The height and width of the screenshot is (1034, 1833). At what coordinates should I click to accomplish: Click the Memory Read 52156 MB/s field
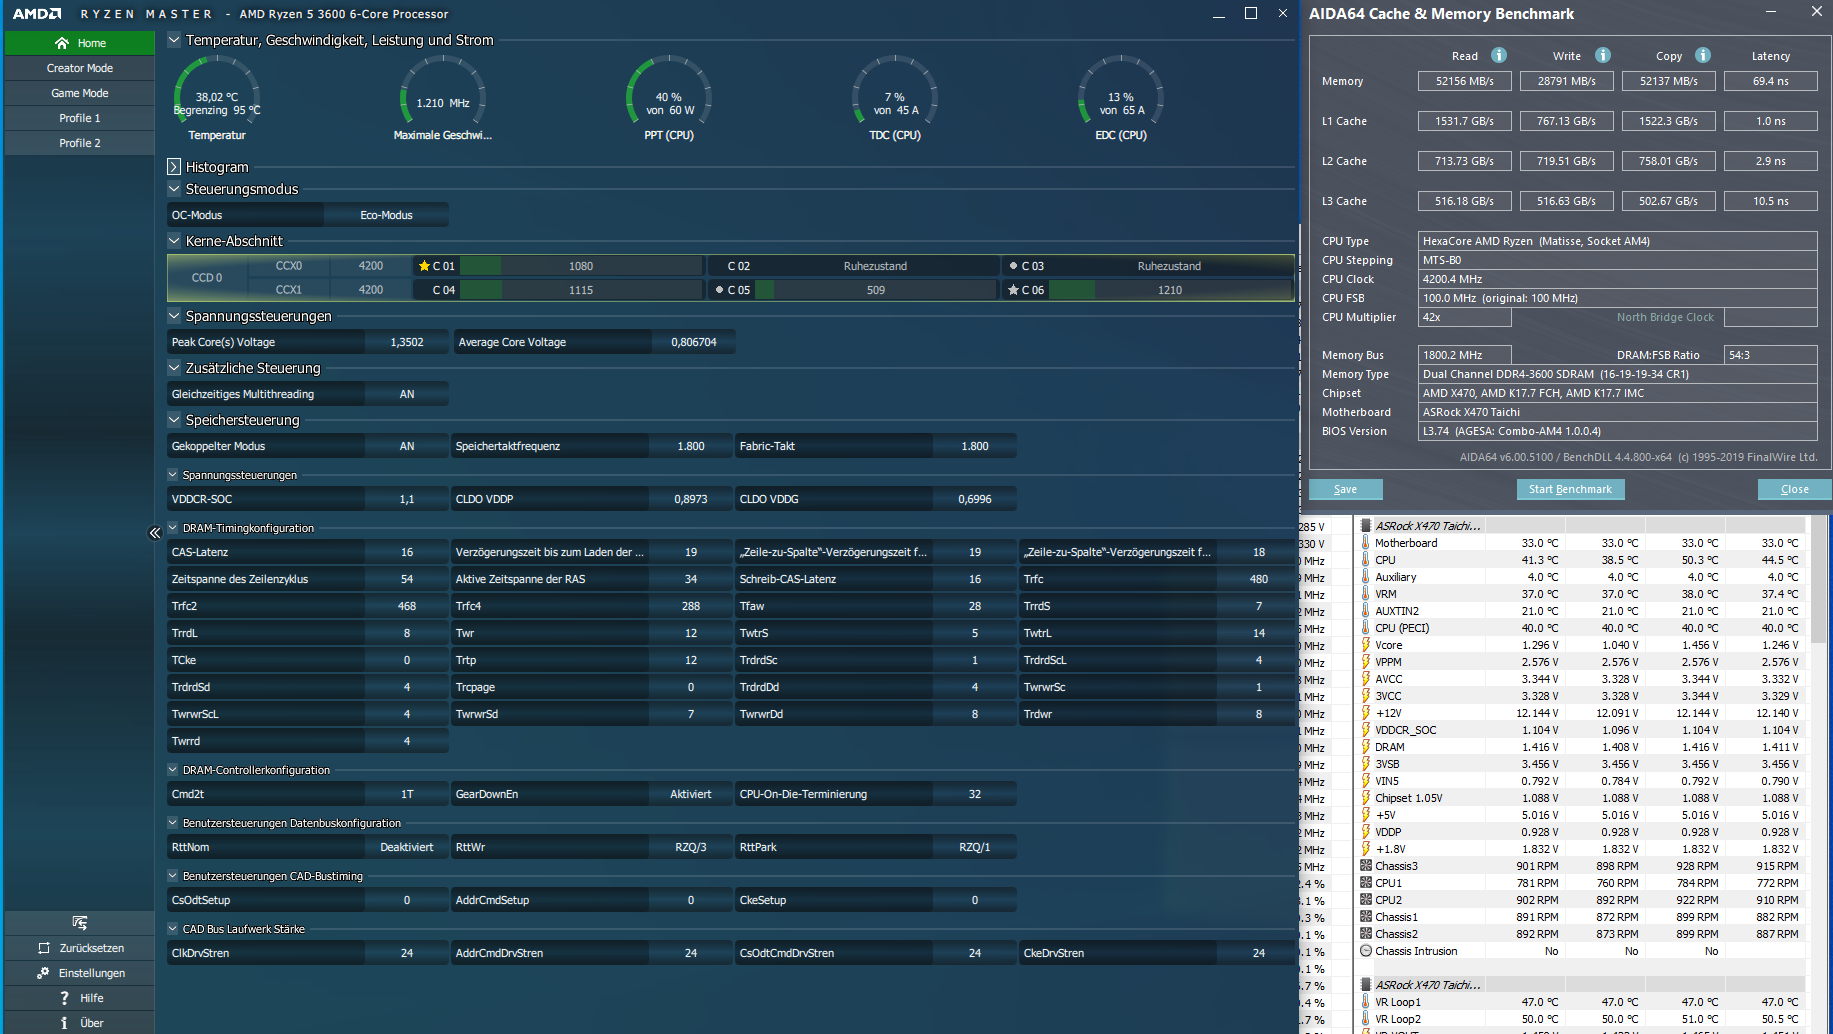(1465, 81)
